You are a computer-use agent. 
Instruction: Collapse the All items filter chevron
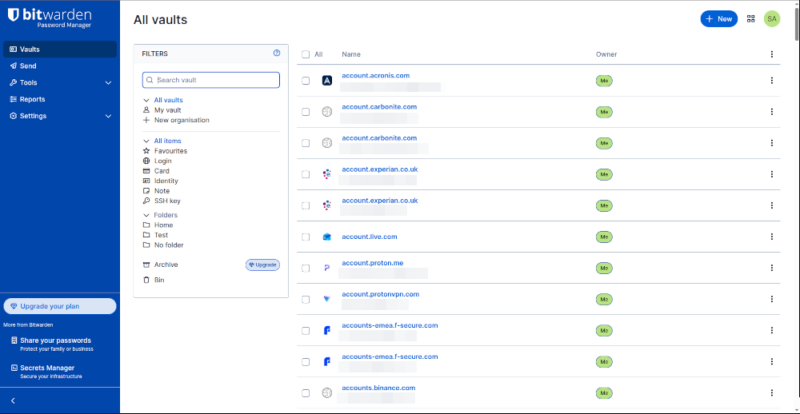tap(146, 141)
